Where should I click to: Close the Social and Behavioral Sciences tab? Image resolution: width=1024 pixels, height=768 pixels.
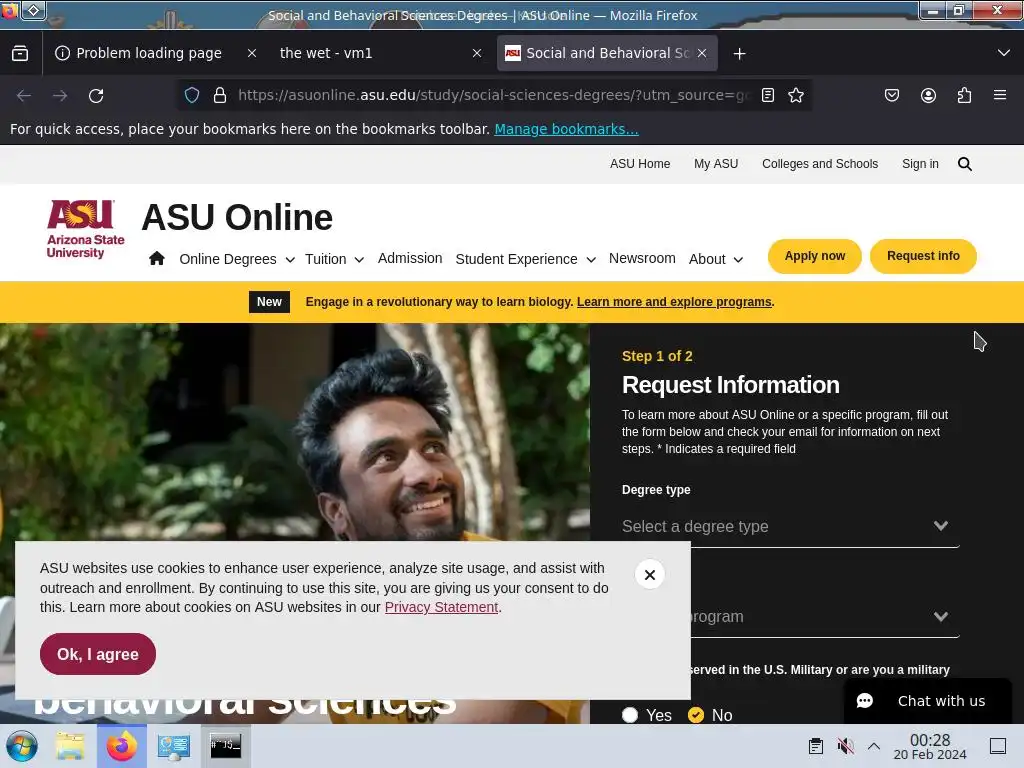702,54
